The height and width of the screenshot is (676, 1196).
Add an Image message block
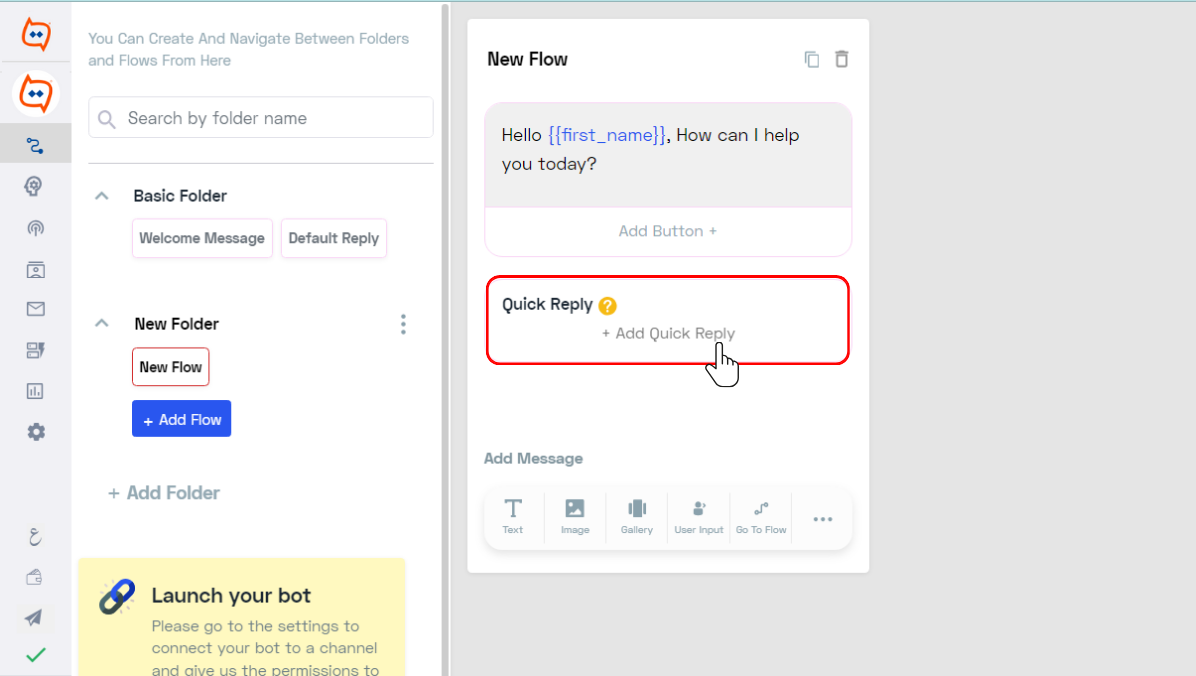574,517
